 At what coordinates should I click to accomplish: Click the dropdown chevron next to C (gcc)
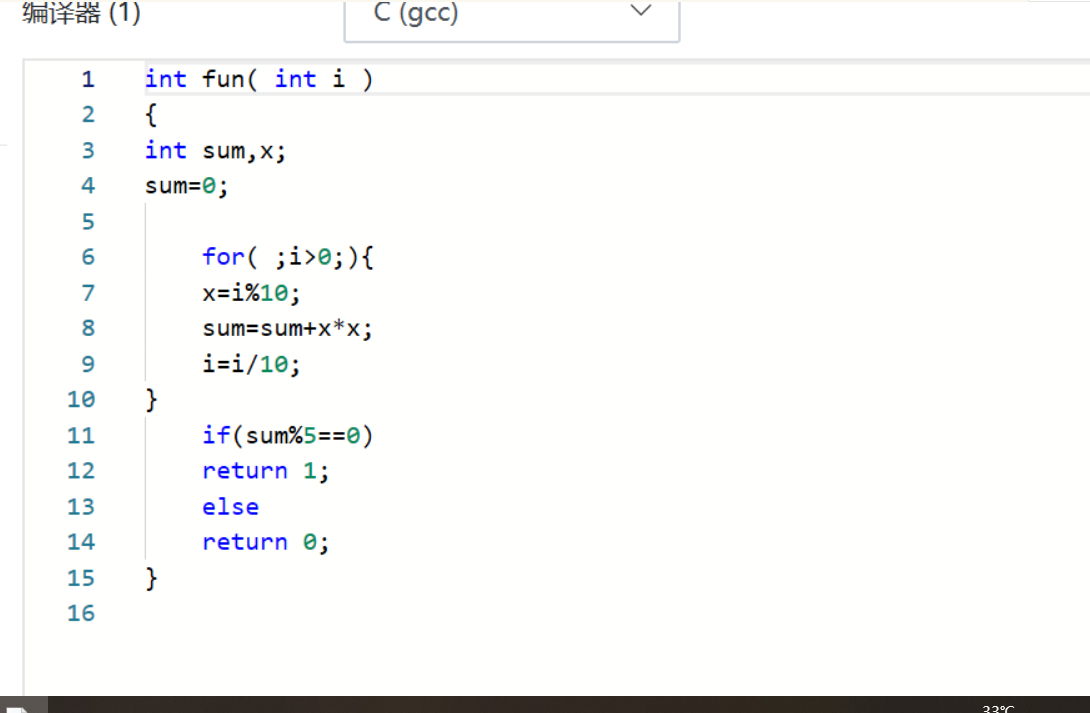[640, 10]
